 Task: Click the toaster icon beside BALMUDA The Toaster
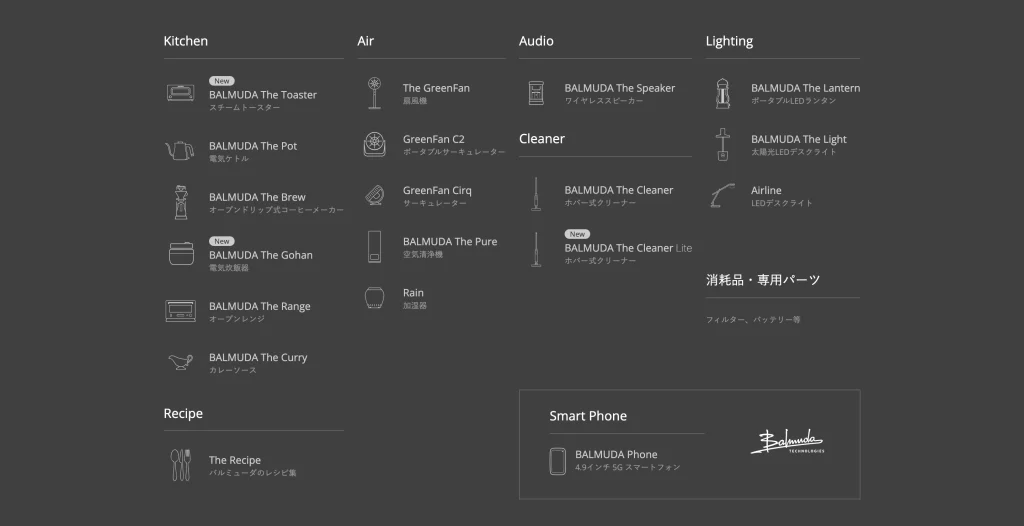pos(181,93)
